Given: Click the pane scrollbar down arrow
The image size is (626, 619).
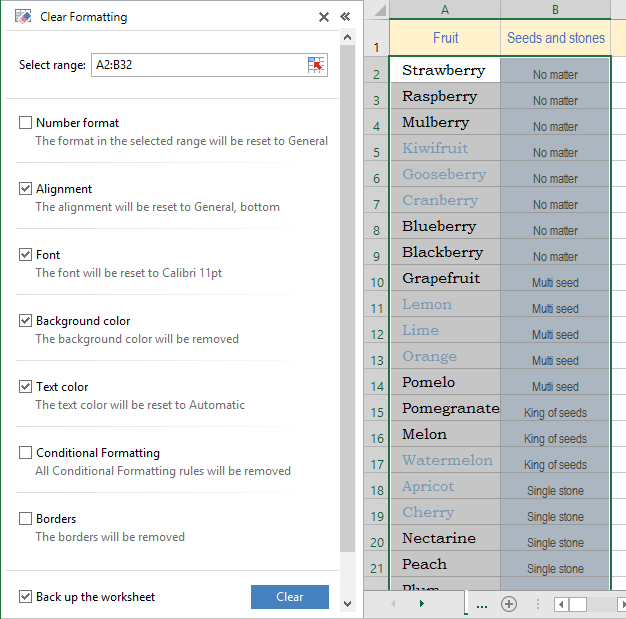Looking at the screenshot, I should pos(347,603).
